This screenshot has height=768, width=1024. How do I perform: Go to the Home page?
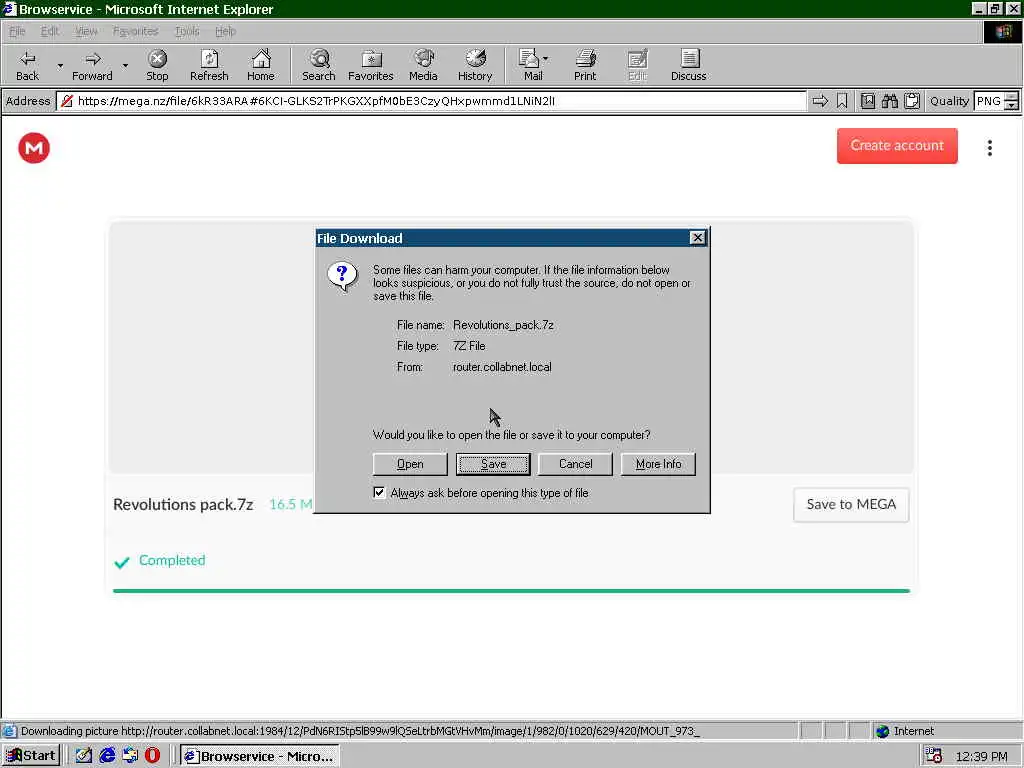[x=261, y=65]
